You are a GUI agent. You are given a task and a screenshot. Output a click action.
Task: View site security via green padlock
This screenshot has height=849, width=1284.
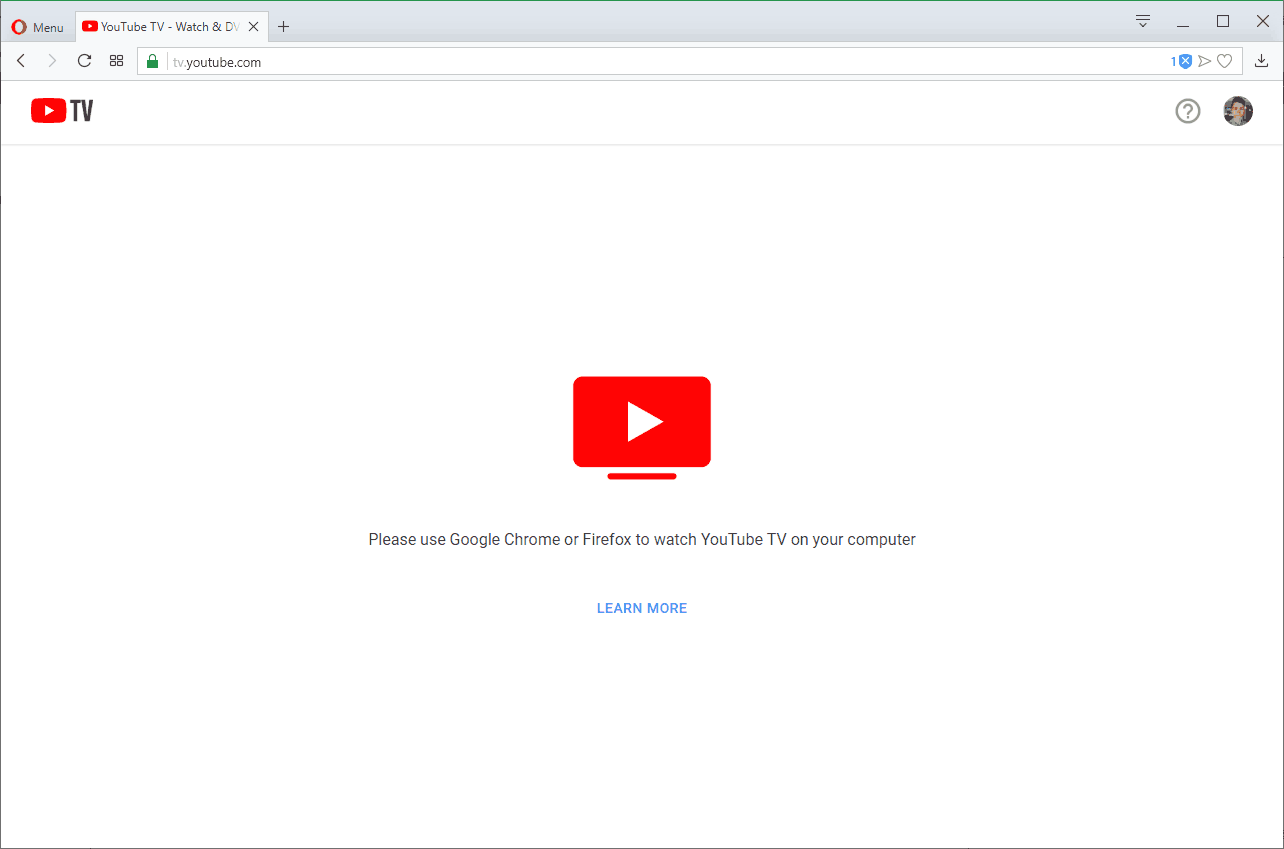(x=152, y=62)
